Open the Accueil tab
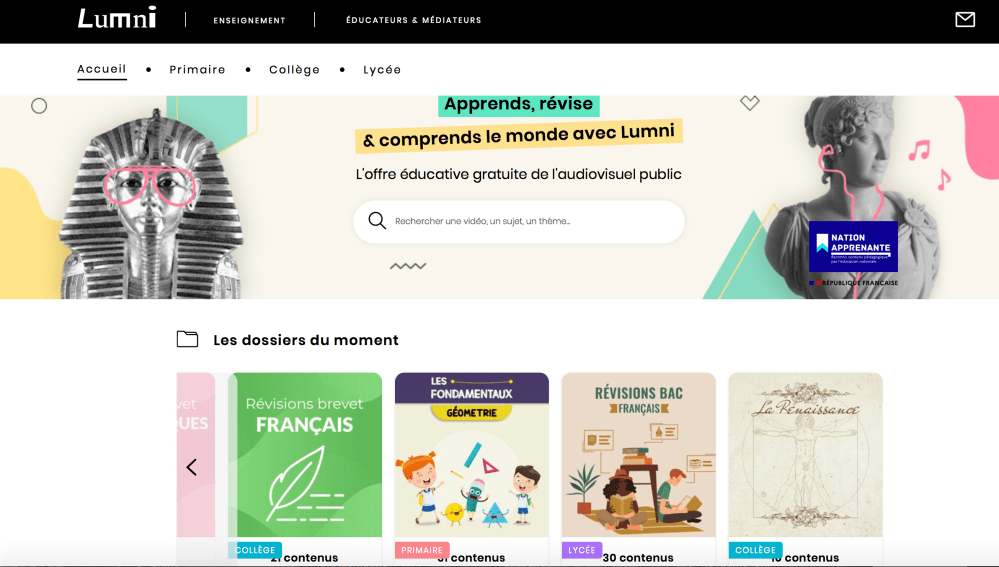The image size is (999, 567). pos(102,69)
